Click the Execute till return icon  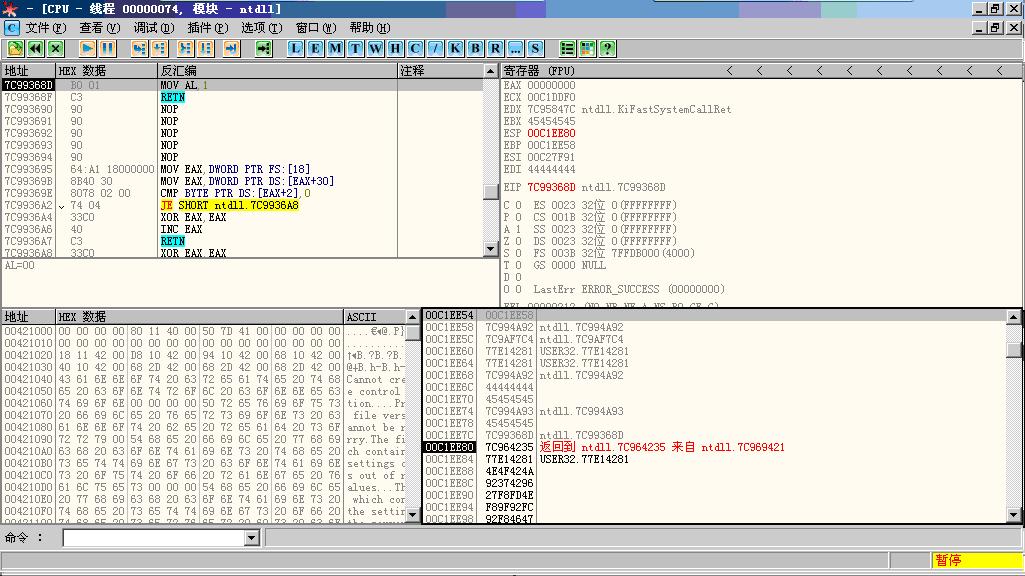(x=231, y=48)
